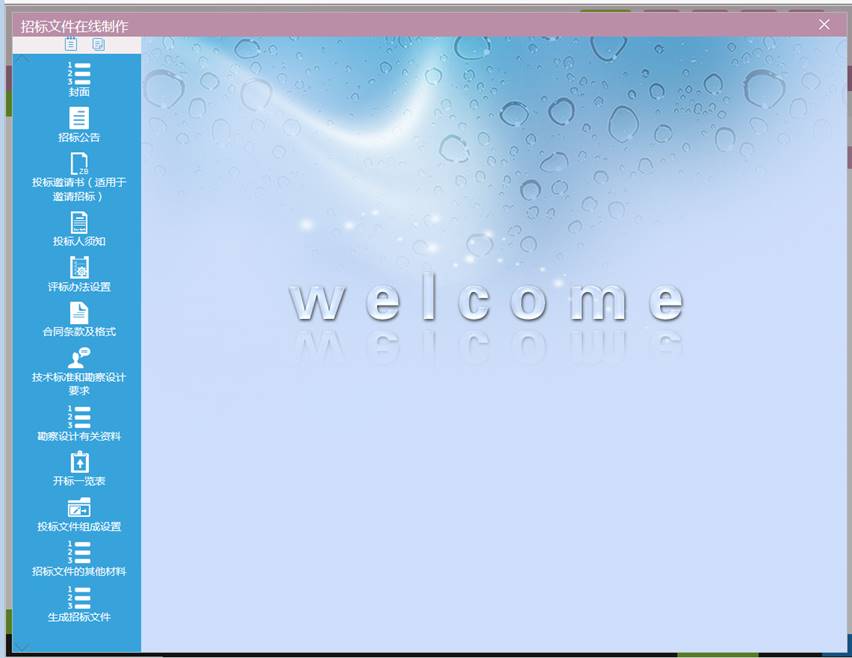Click 生成招标文件 to generate file
Viewport: 852px width, 658px height.
coord(79,604)
